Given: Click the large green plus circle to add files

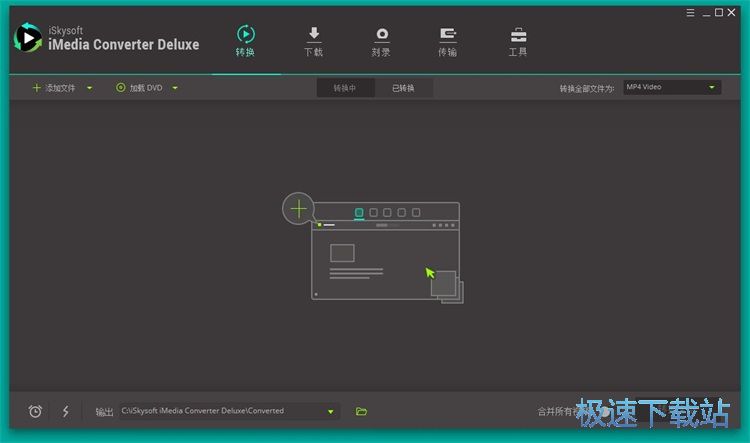Looking at the screenshot, I should click(x=298, y=209).
